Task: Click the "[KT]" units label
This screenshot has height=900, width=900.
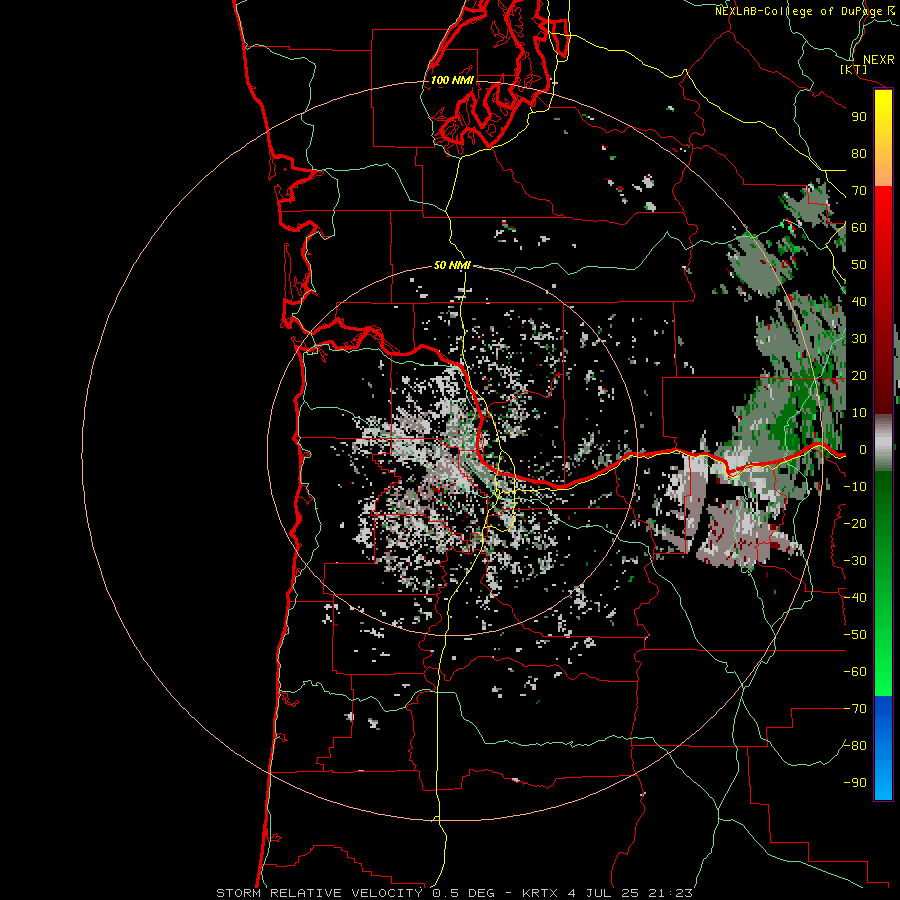Action: [x=854, y=69]
